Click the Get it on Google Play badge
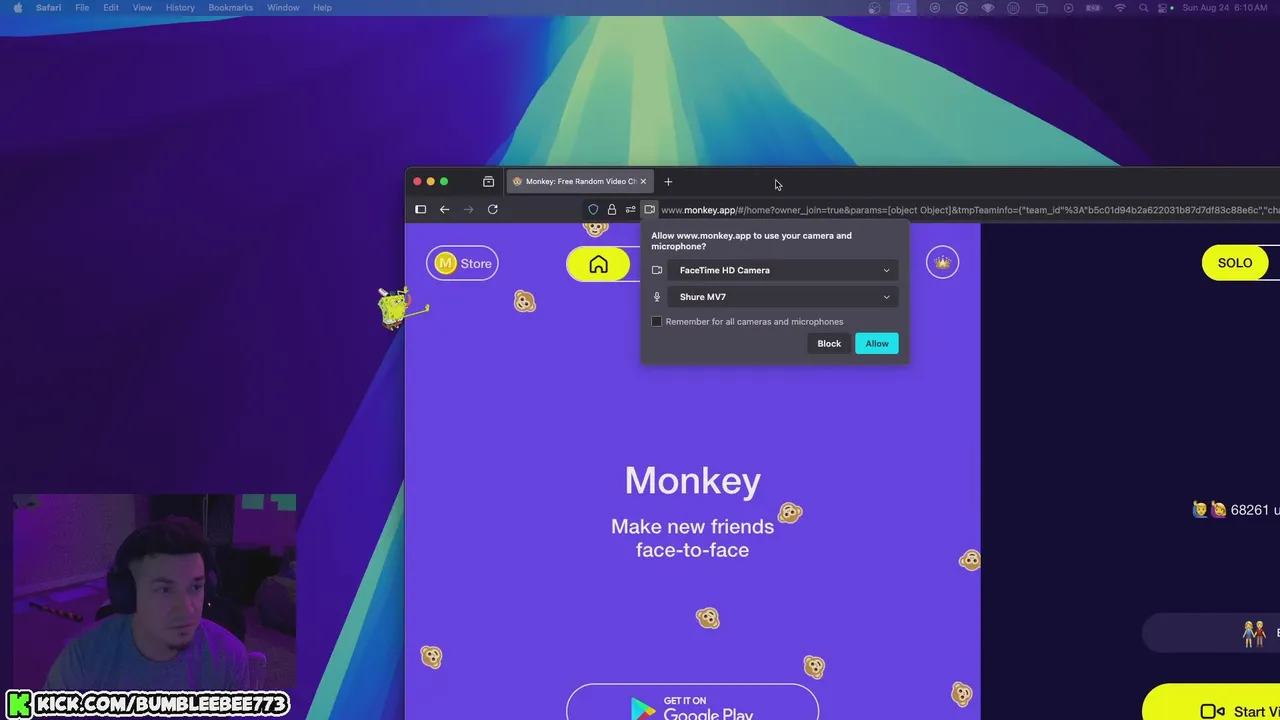 pyautogui.click(x=692, y=704)
